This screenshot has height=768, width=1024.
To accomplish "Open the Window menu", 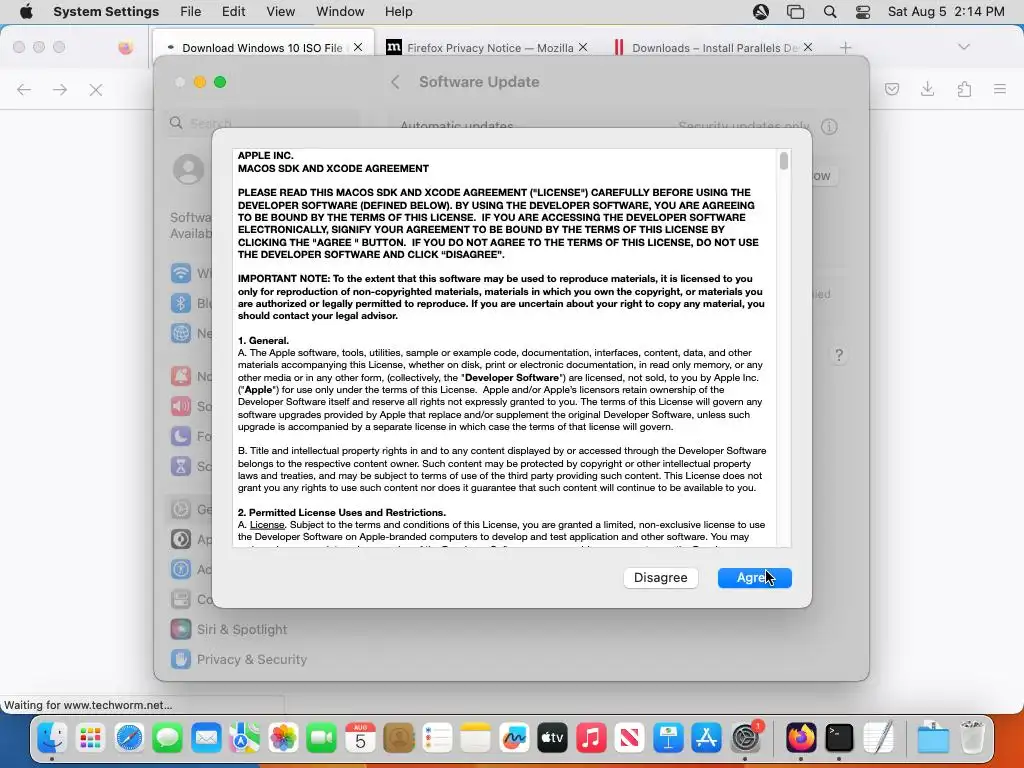I will pos(340,12).
